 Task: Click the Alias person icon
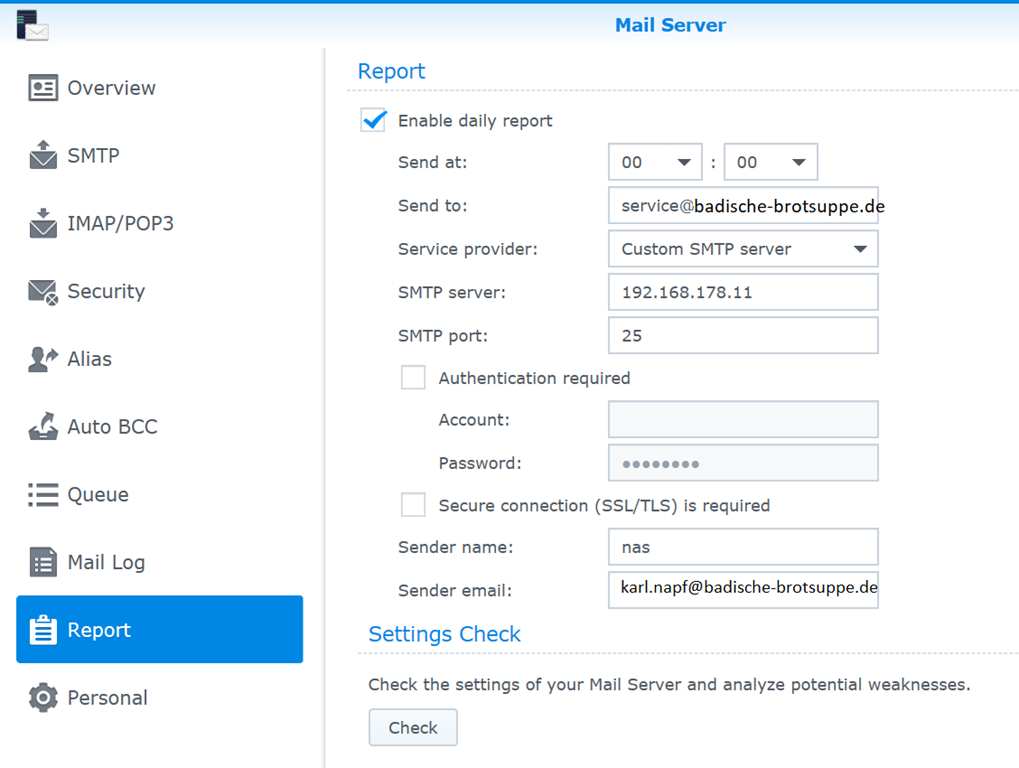pyautogui.click(x=43, y=359)
